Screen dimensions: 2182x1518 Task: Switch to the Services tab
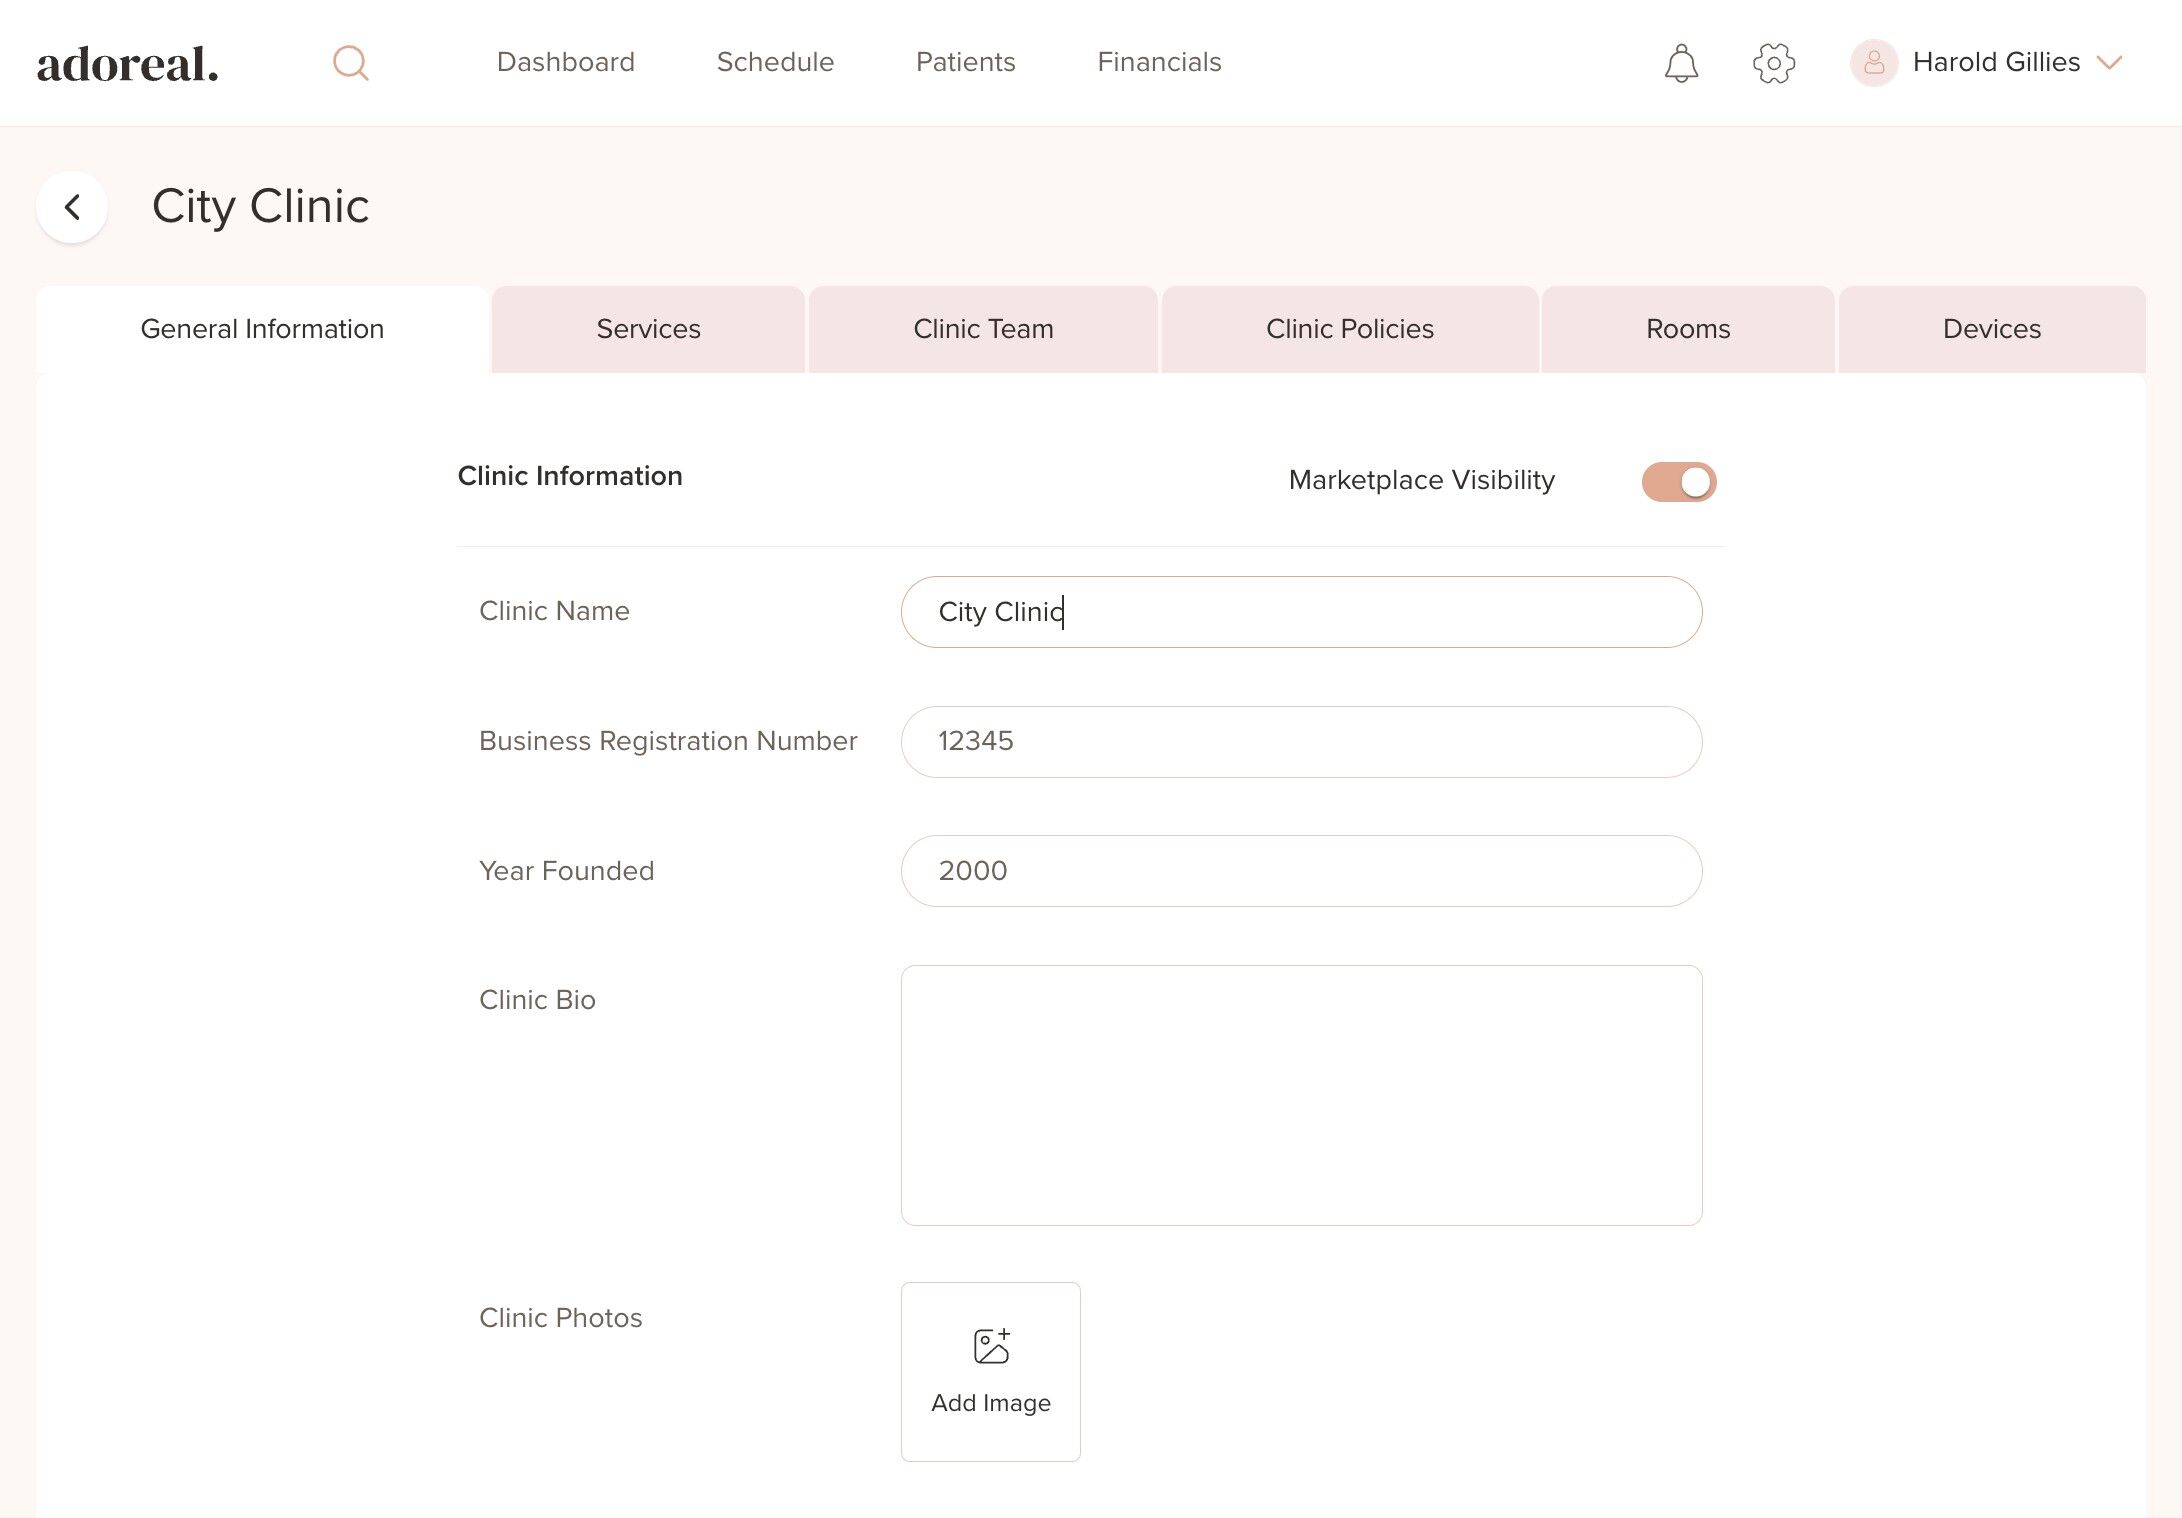click(648, 329)
